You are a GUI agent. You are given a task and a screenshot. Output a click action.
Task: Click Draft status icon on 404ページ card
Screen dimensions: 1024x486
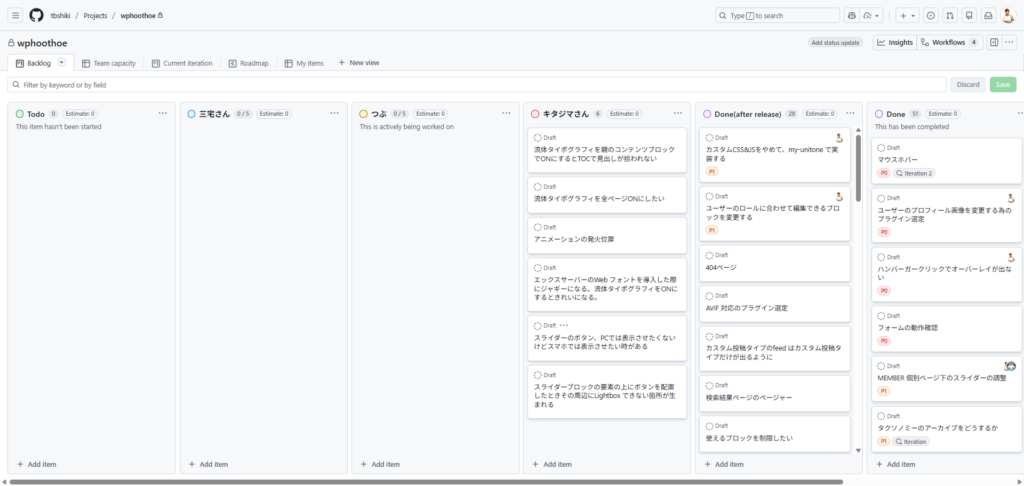709,255
